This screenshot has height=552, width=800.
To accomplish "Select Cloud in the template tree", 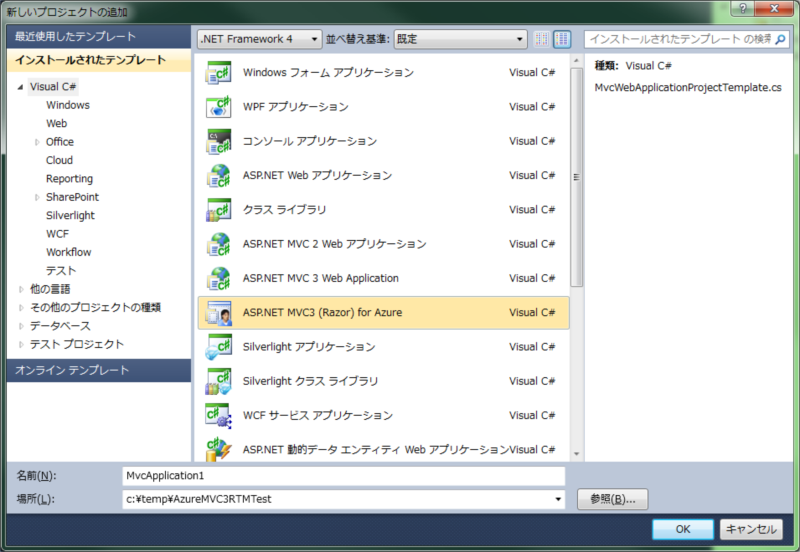I will tap(59, 160).
